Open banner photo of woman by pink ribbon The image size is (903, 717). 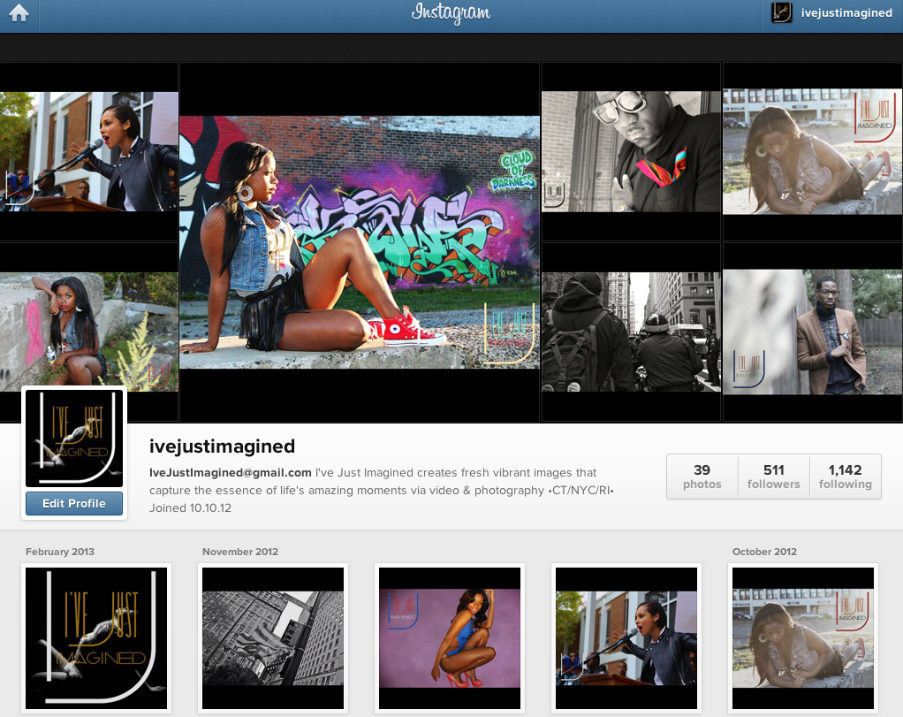(x=89, y=332)
